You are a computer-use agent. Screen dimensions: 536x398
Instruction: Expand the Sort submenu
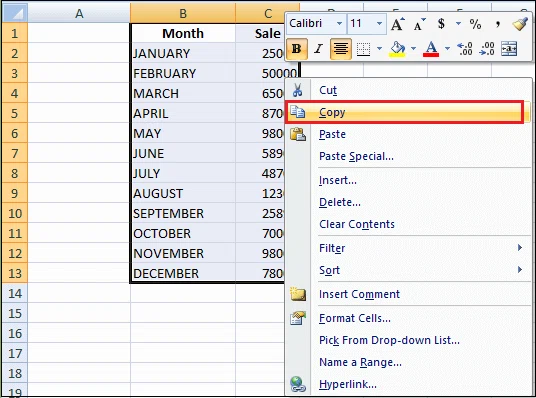coord(408,270)
